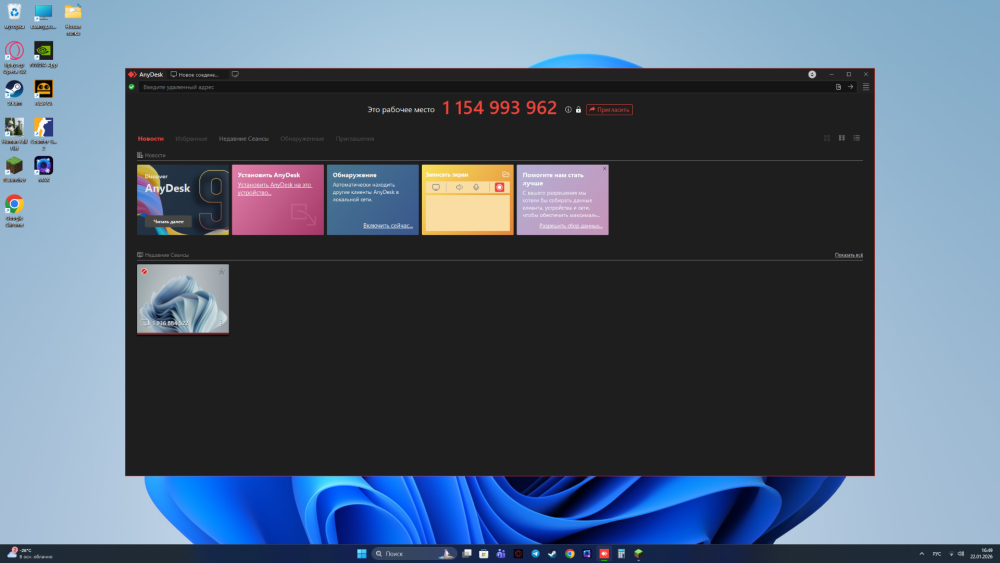Viewport: 1000px width, 563px height.
Task: Open Telegram from the taskbar
Action: point(535,553)
